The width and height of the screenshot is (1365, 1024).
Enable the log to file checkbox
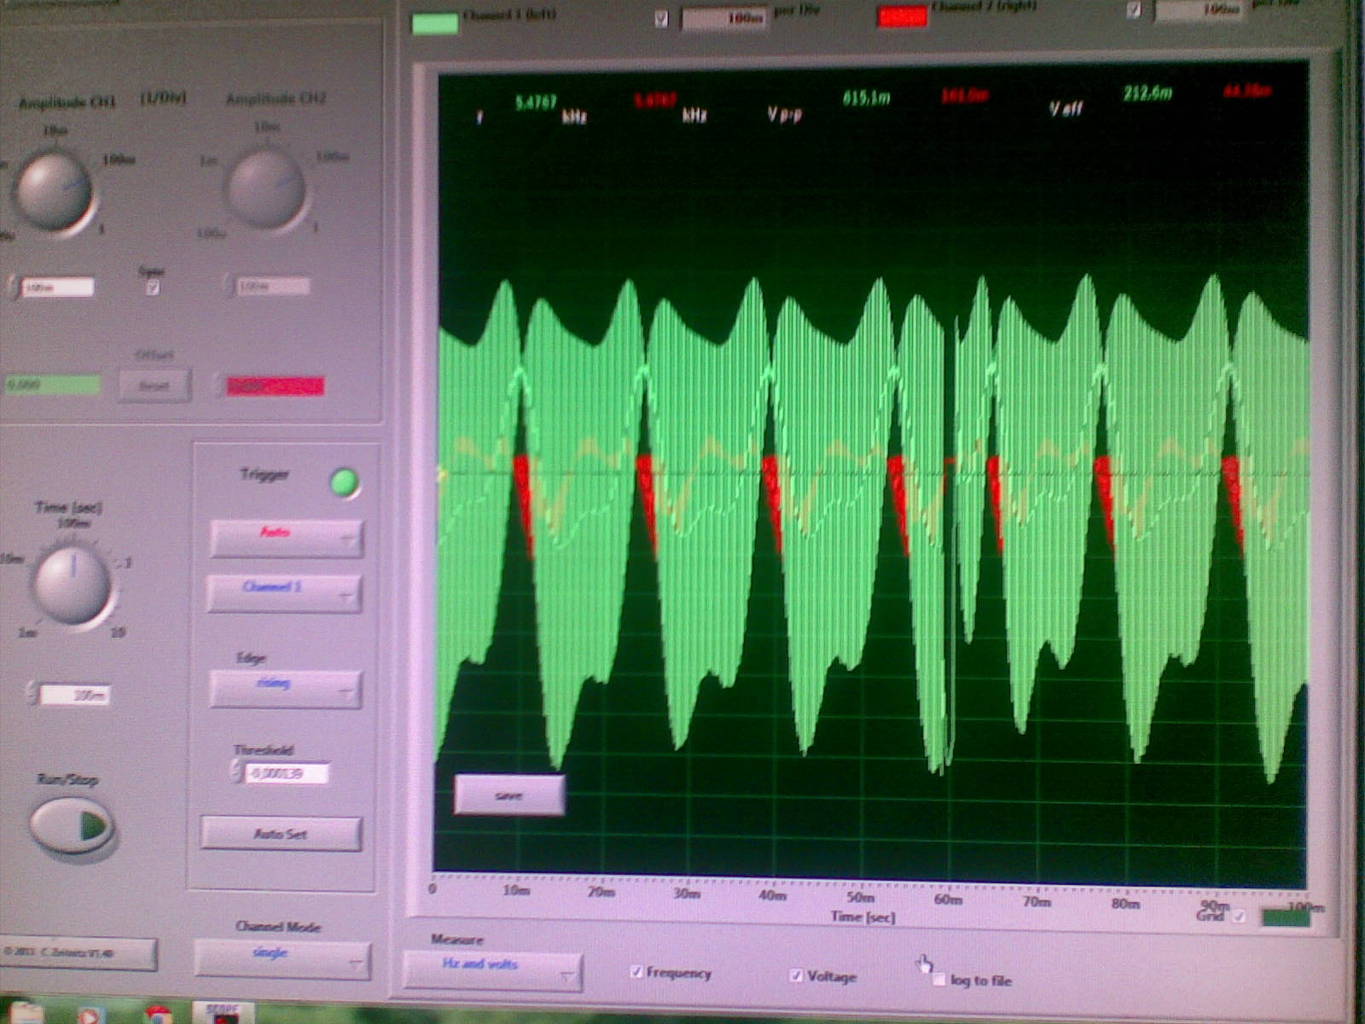[x=939, y=980]
